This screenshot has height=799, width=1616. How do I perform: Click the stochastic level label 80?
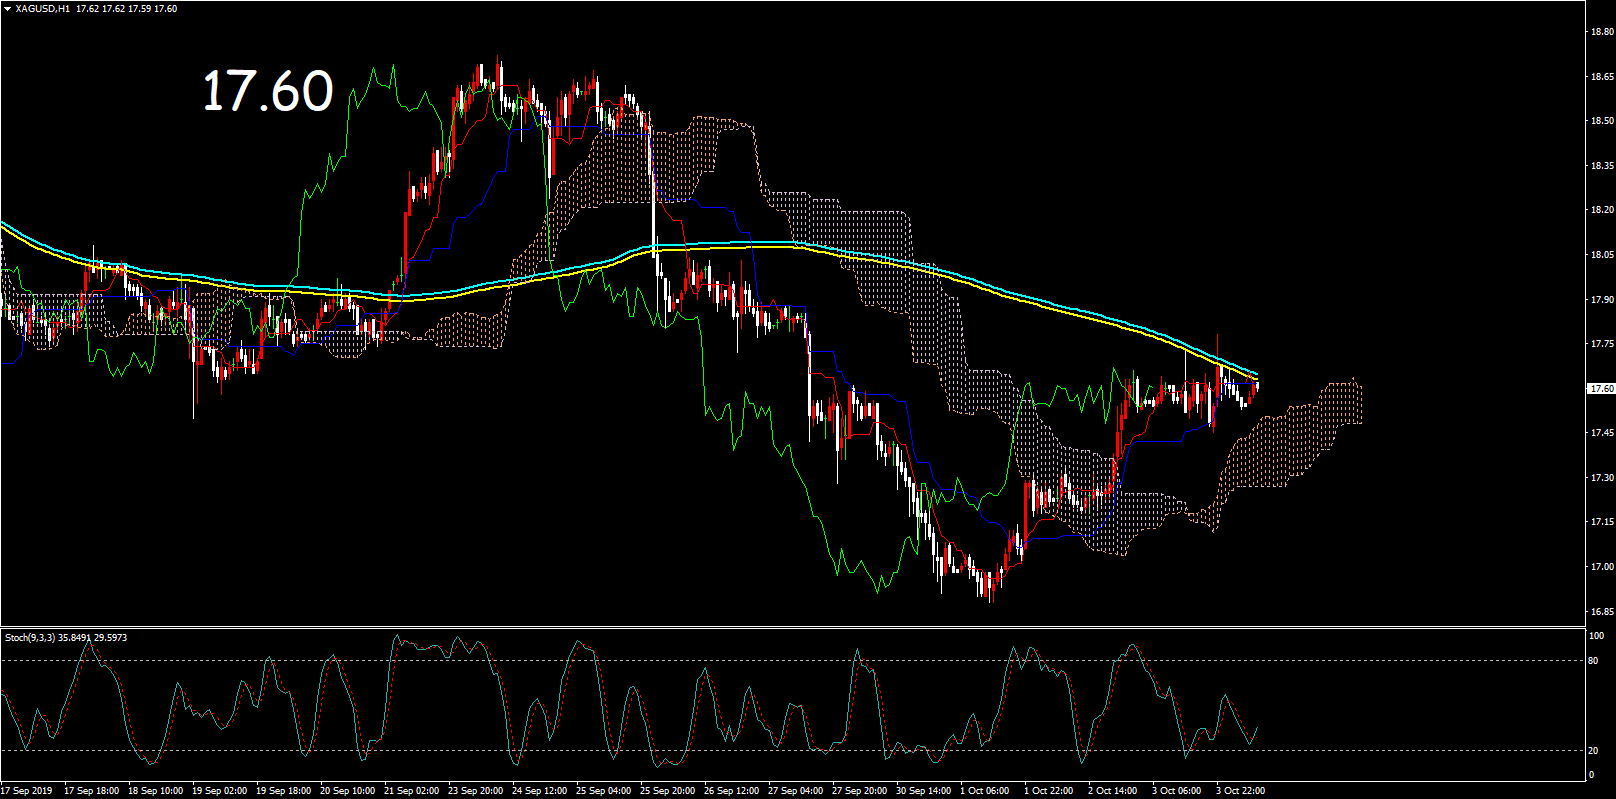pyautogui.click(x=1594, y=661)
